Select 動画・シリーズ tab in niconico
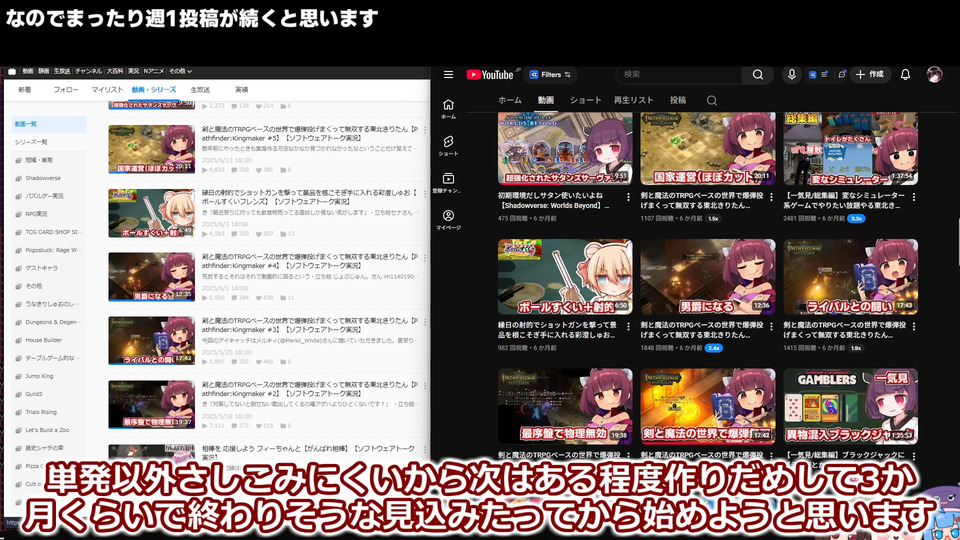960x540 pixels. (154, 89)
